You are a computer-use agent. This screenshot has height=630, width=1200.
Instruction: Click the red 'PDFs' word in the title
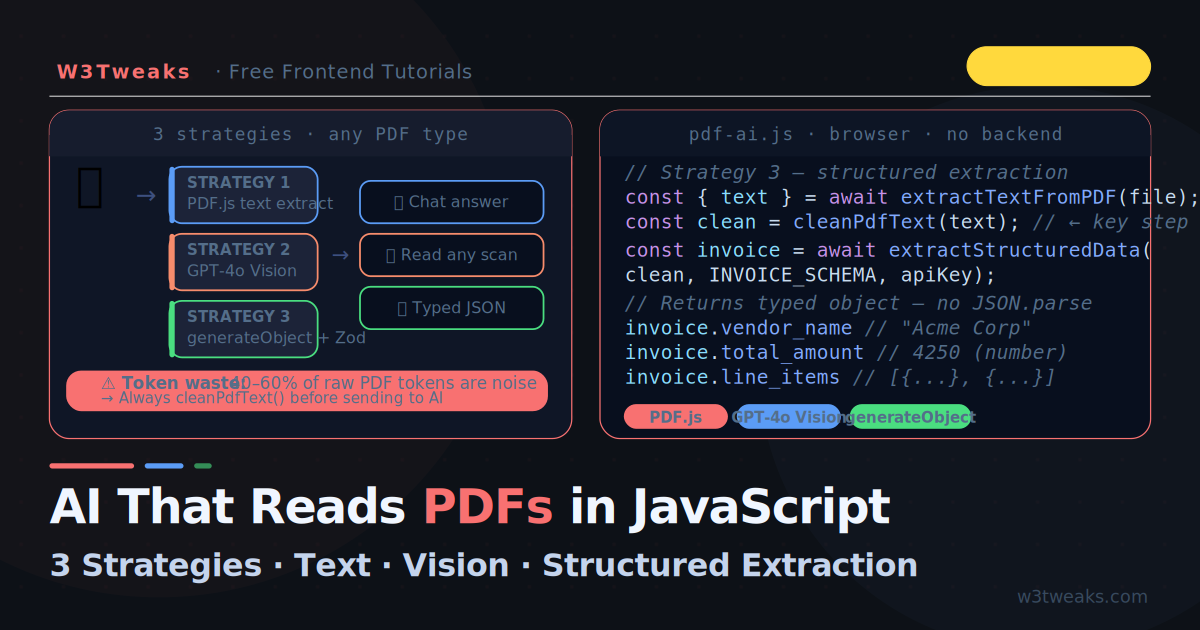[489, 506]
